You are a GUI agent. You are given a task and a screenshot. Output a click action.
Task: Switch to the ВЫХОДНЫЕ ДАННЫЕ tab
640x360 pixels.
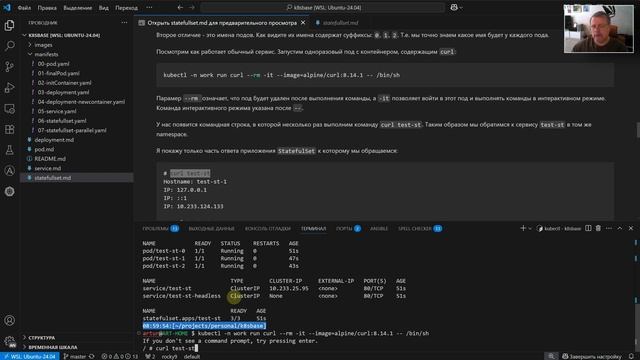pyautogui.click(x=211, y=229)
